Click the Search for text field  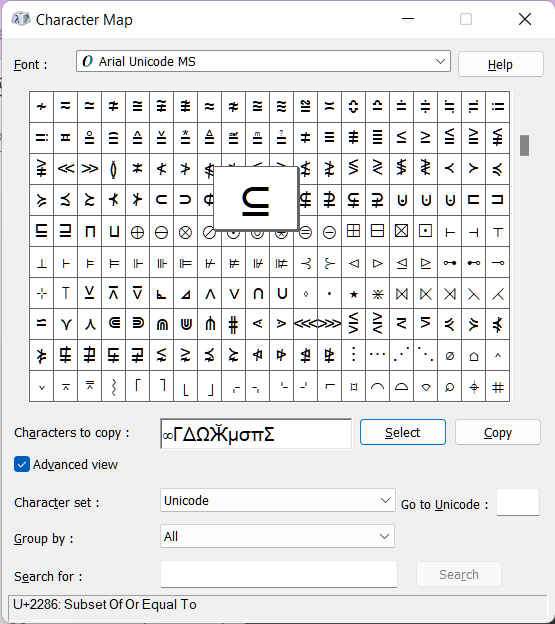tap(278, 574)
